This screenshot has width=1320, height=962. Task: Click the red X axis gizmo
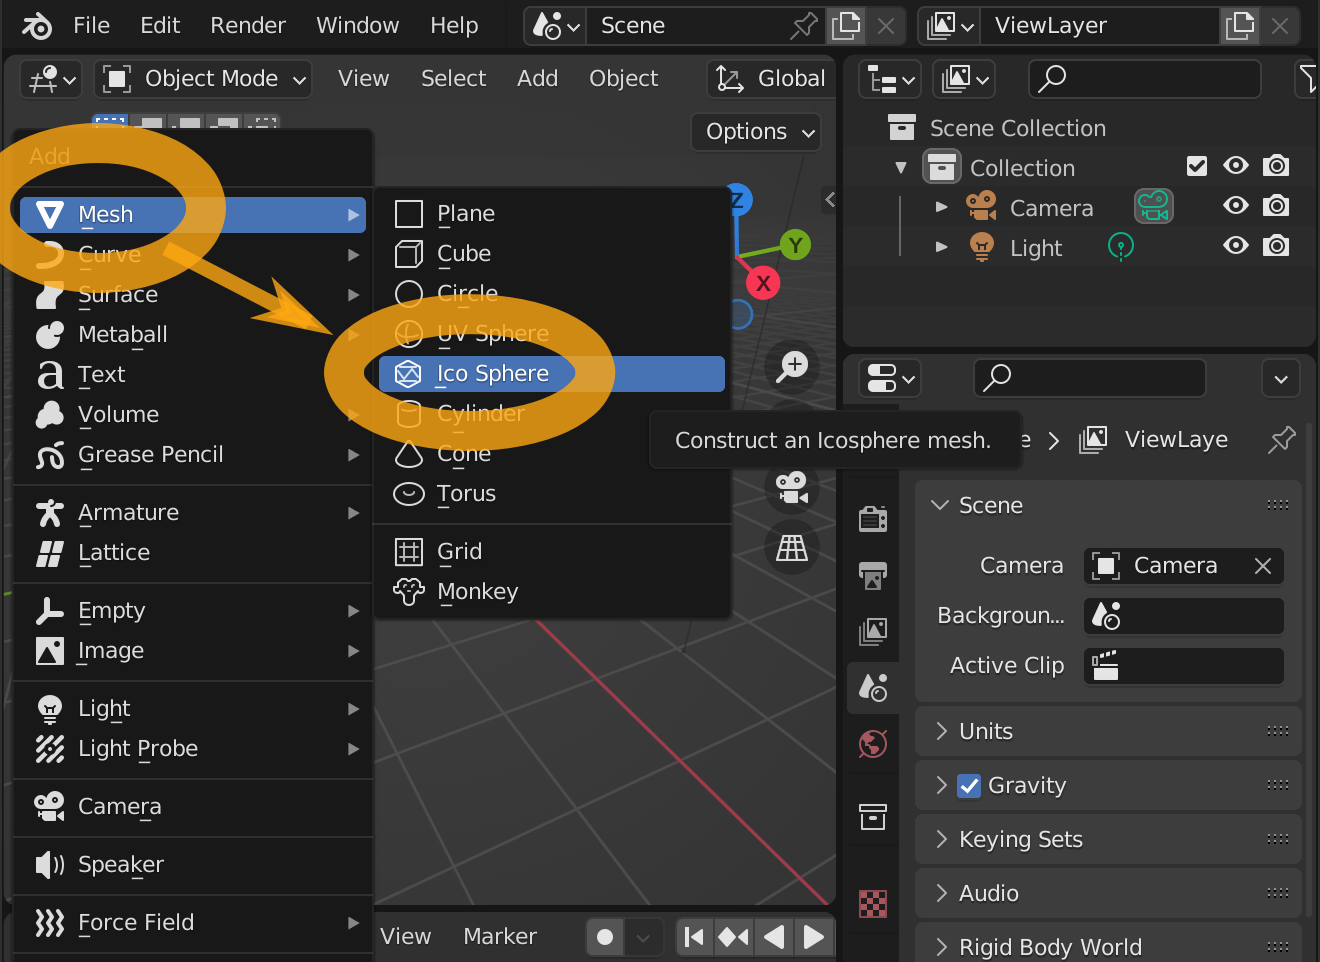click(763, 283)
